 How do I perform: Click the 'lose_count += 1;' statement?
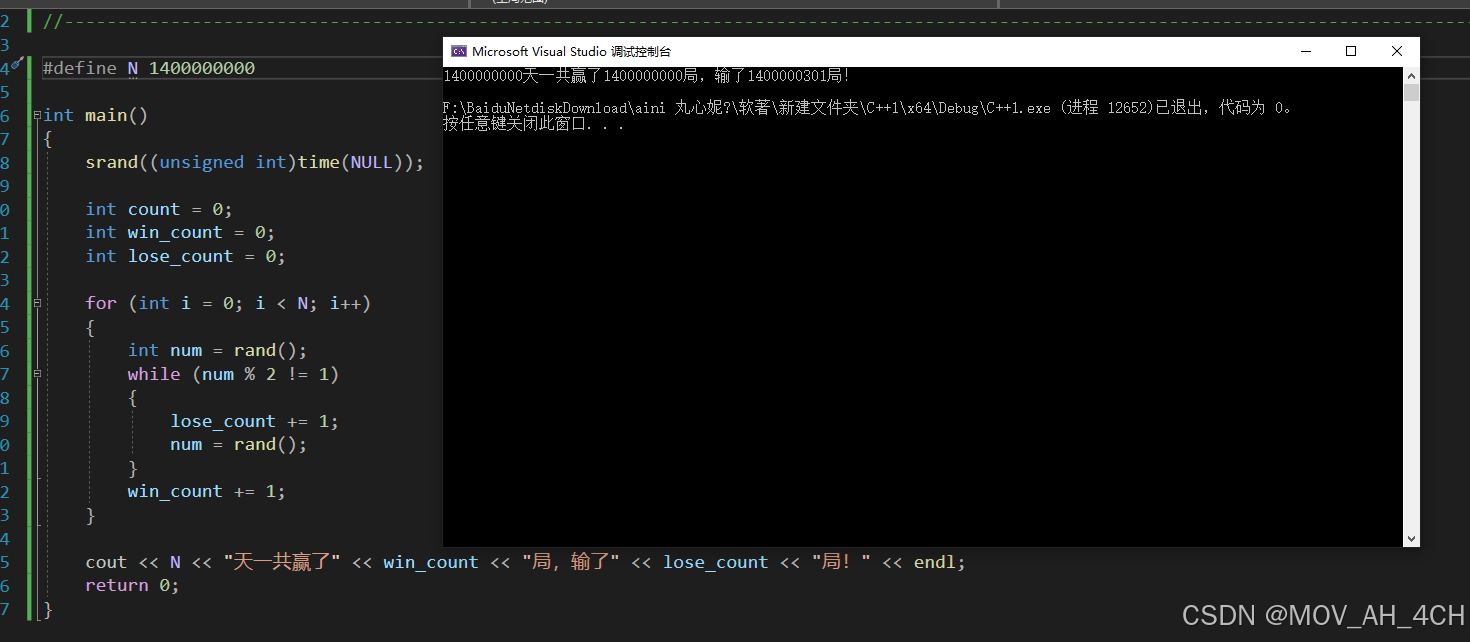pyautogui.click(x=255, y=421)
